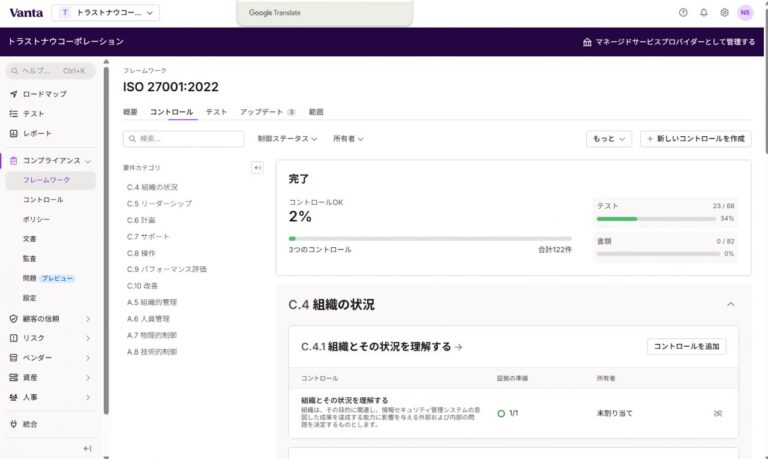The image size is (768, 459).
Task: Jump to C.9 パフォーマンス評価 category
Action: (167, 269)
